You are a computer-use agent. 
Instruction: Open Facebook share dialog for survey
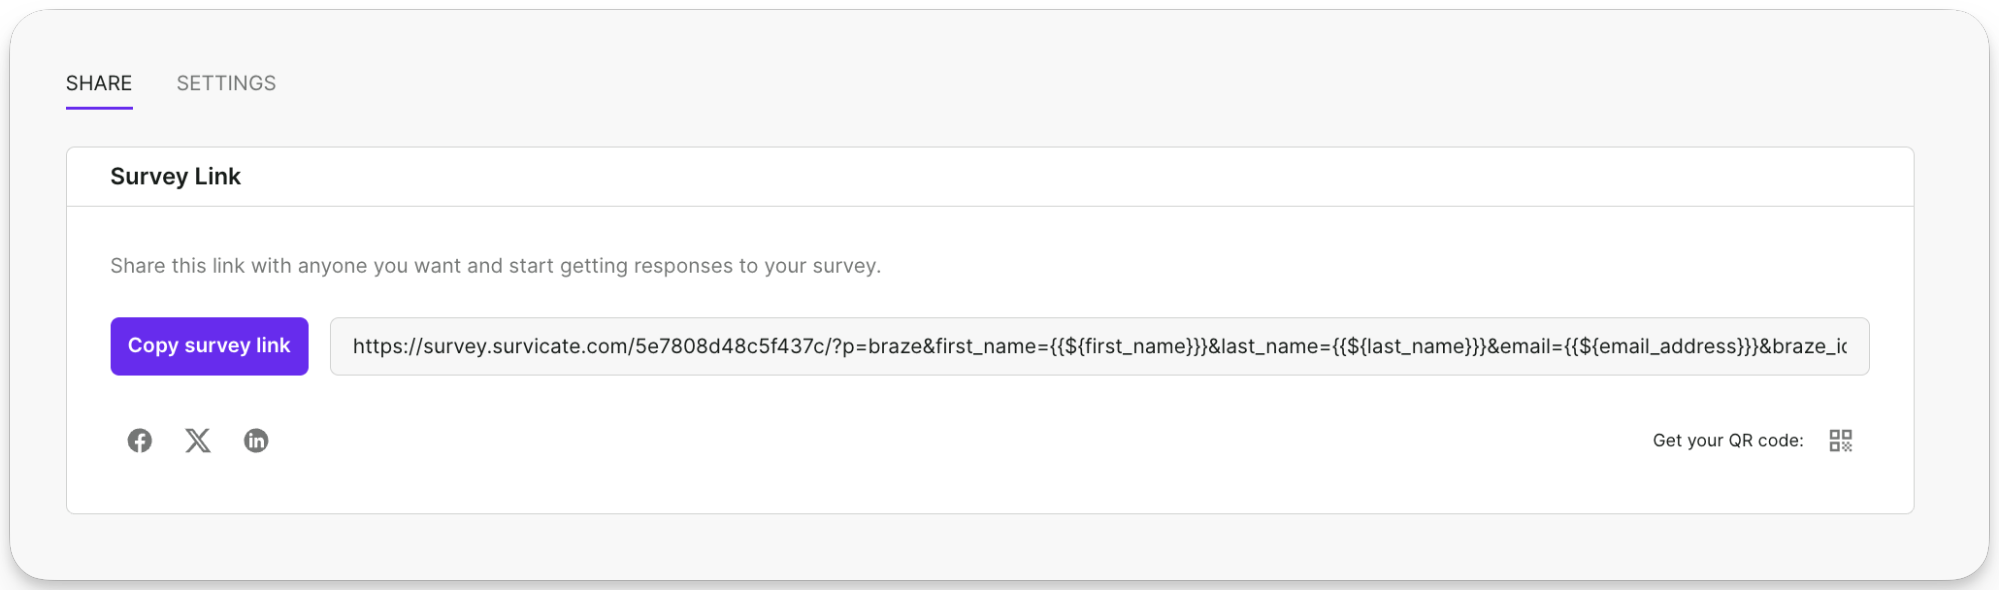click(140, 440)
